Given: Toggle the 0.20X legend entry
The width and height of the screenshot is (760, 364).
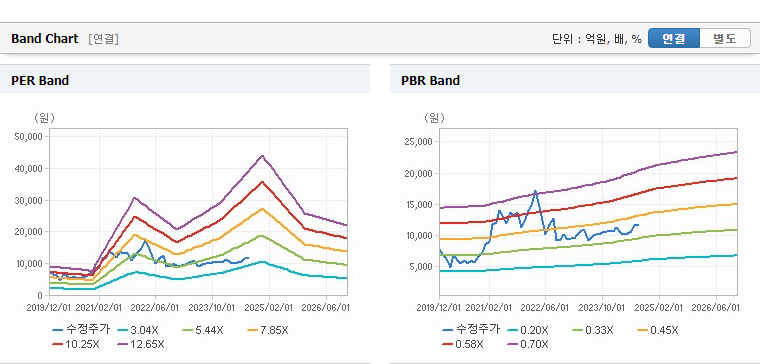Looking at the screenshot, I should 528,330.
